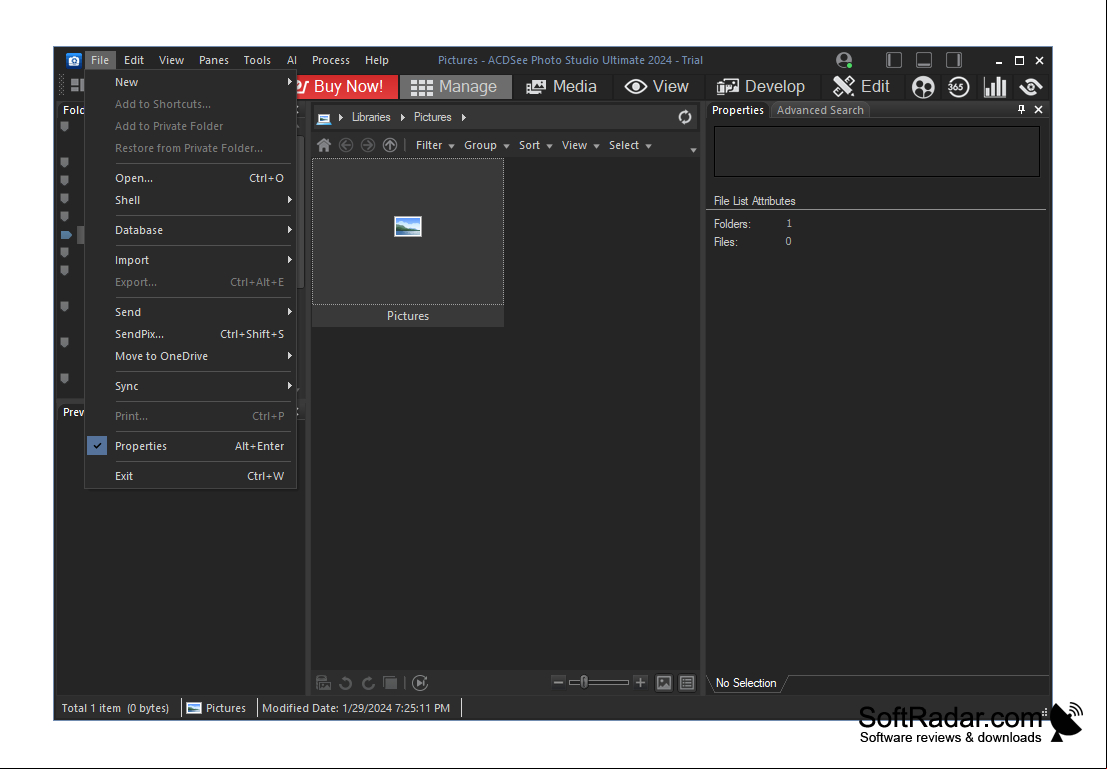Click the computer icon in breadcrumb
Viewport: 1107px width, 769px height.
pos(324,118)
